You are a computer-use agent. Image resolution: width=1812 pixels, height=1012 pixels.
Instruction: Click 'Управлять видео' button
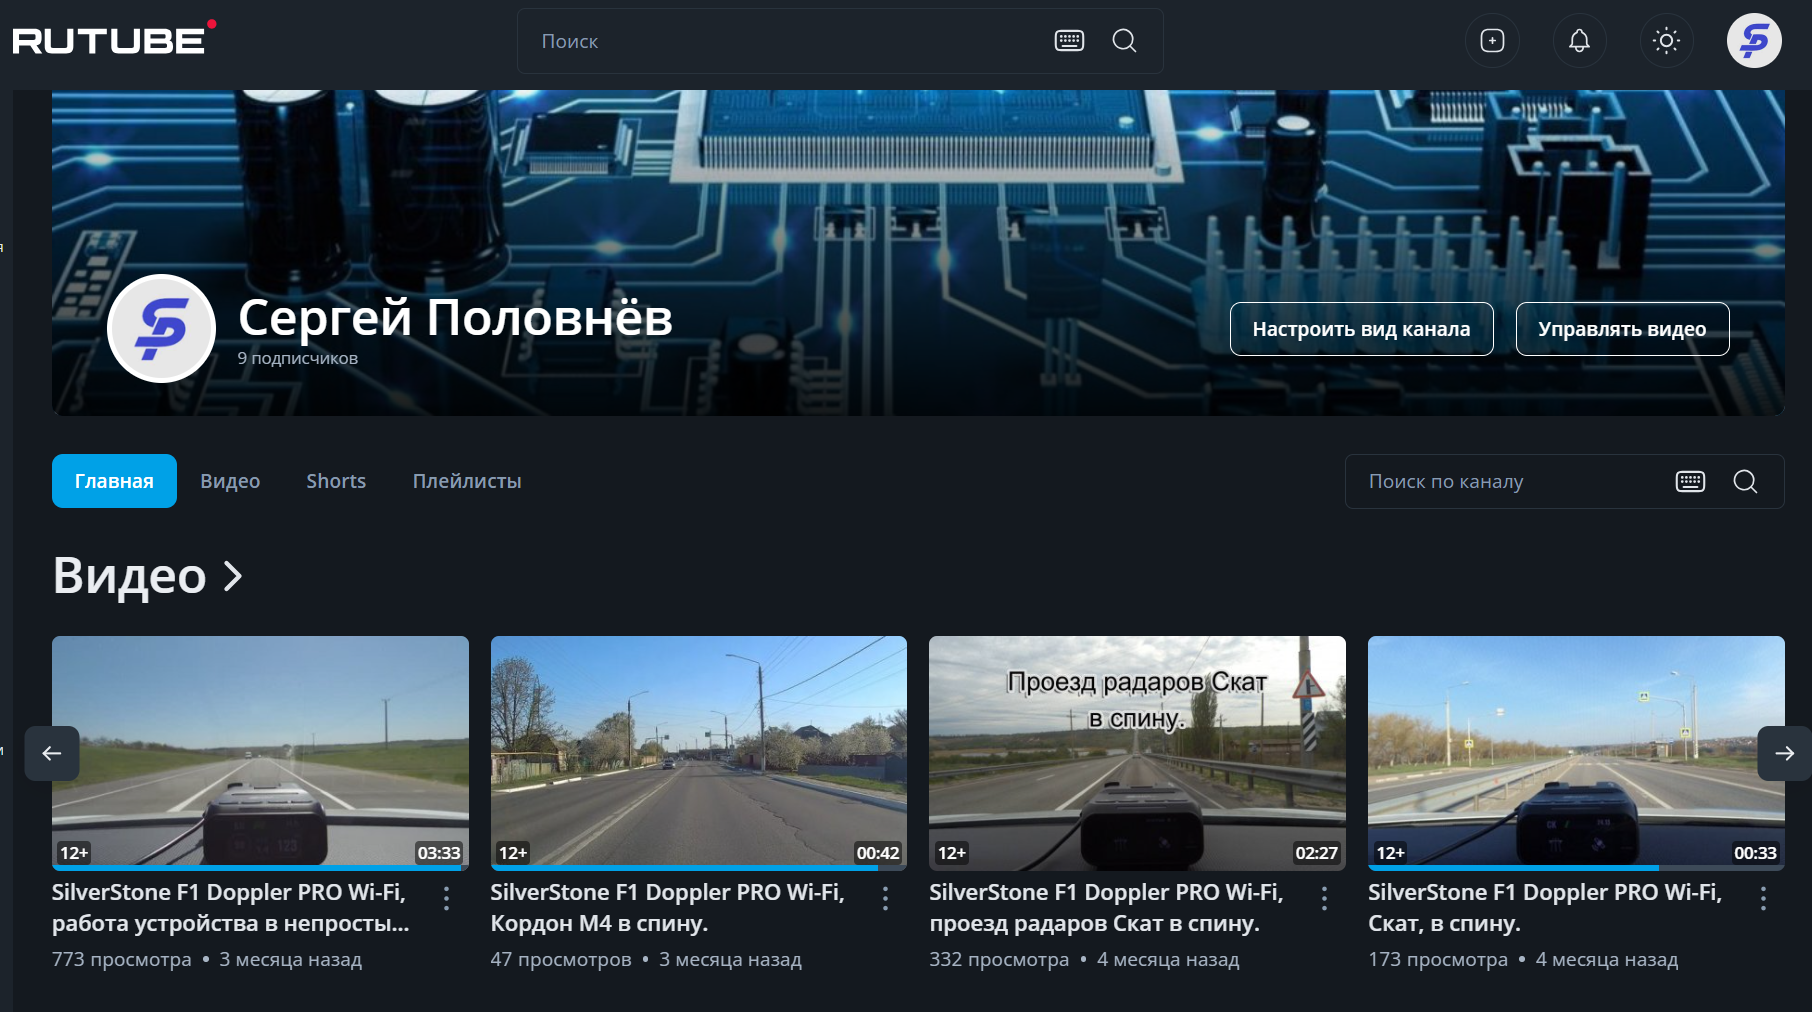pos(1622,329)
